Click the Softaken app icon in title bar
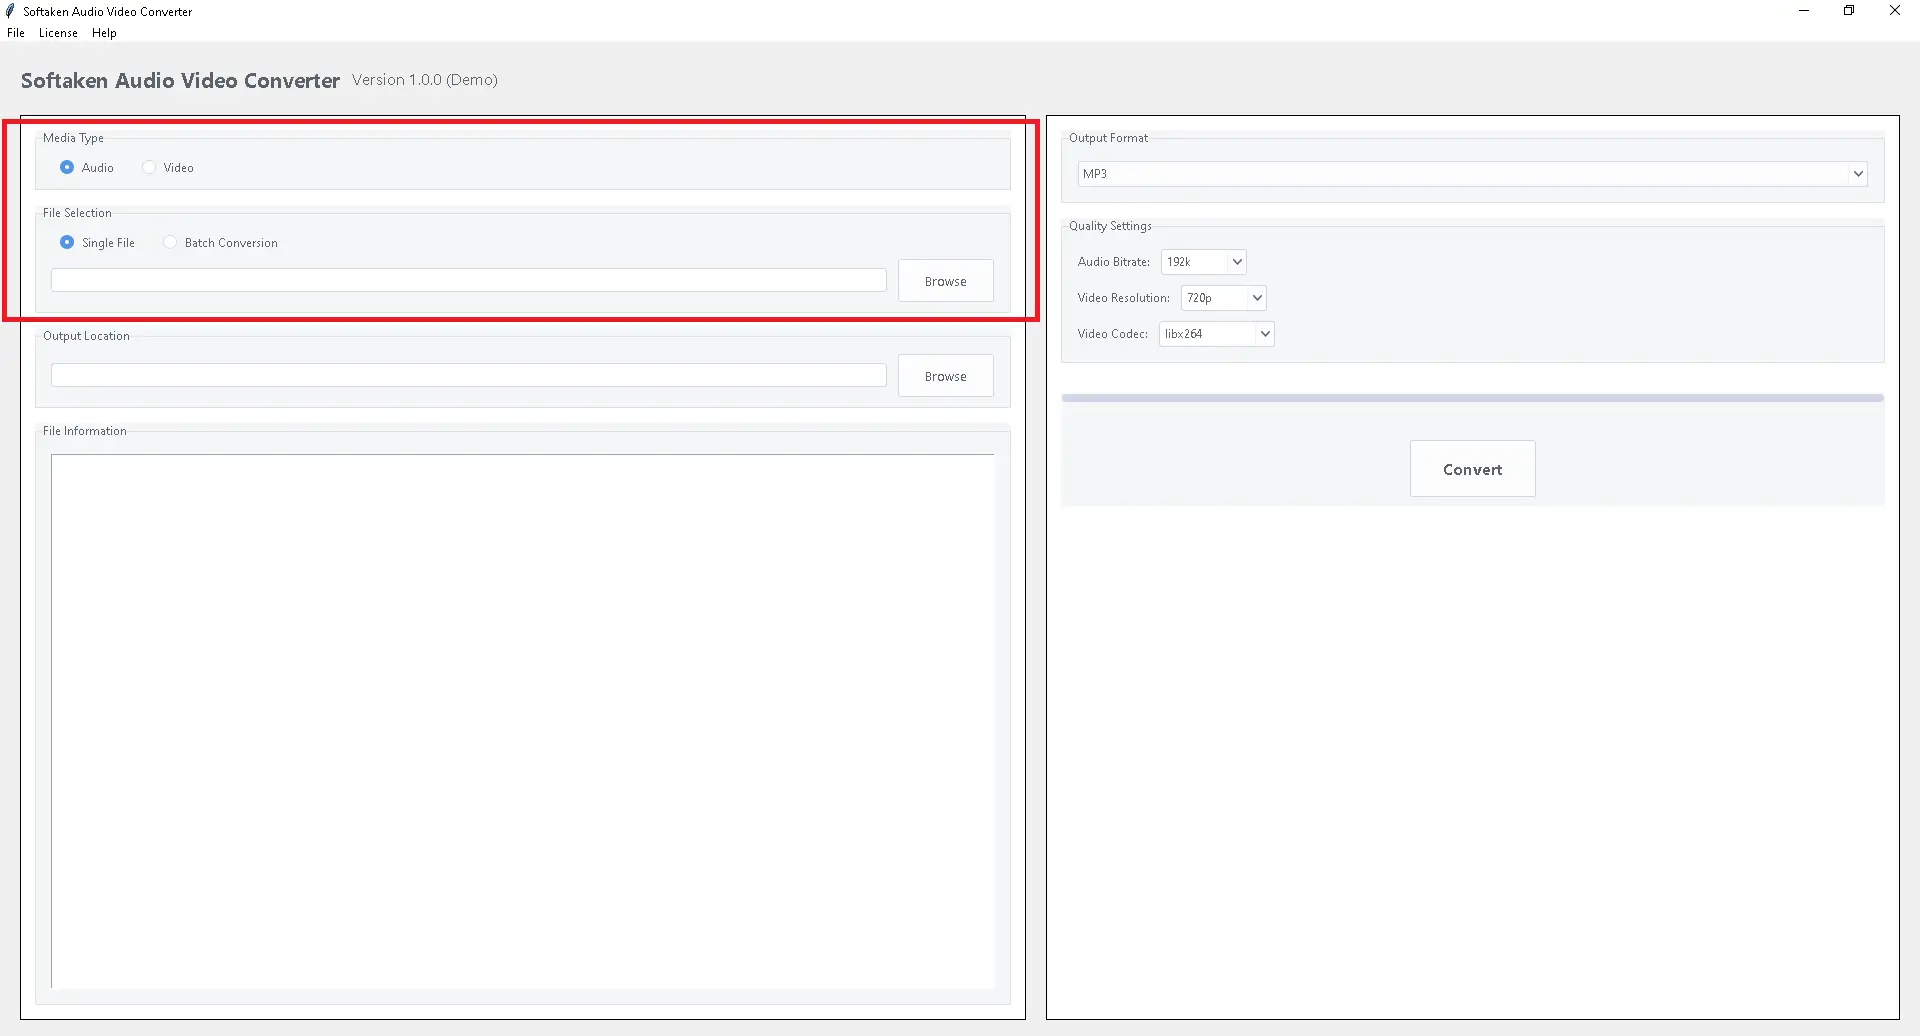 click(11, 11)
